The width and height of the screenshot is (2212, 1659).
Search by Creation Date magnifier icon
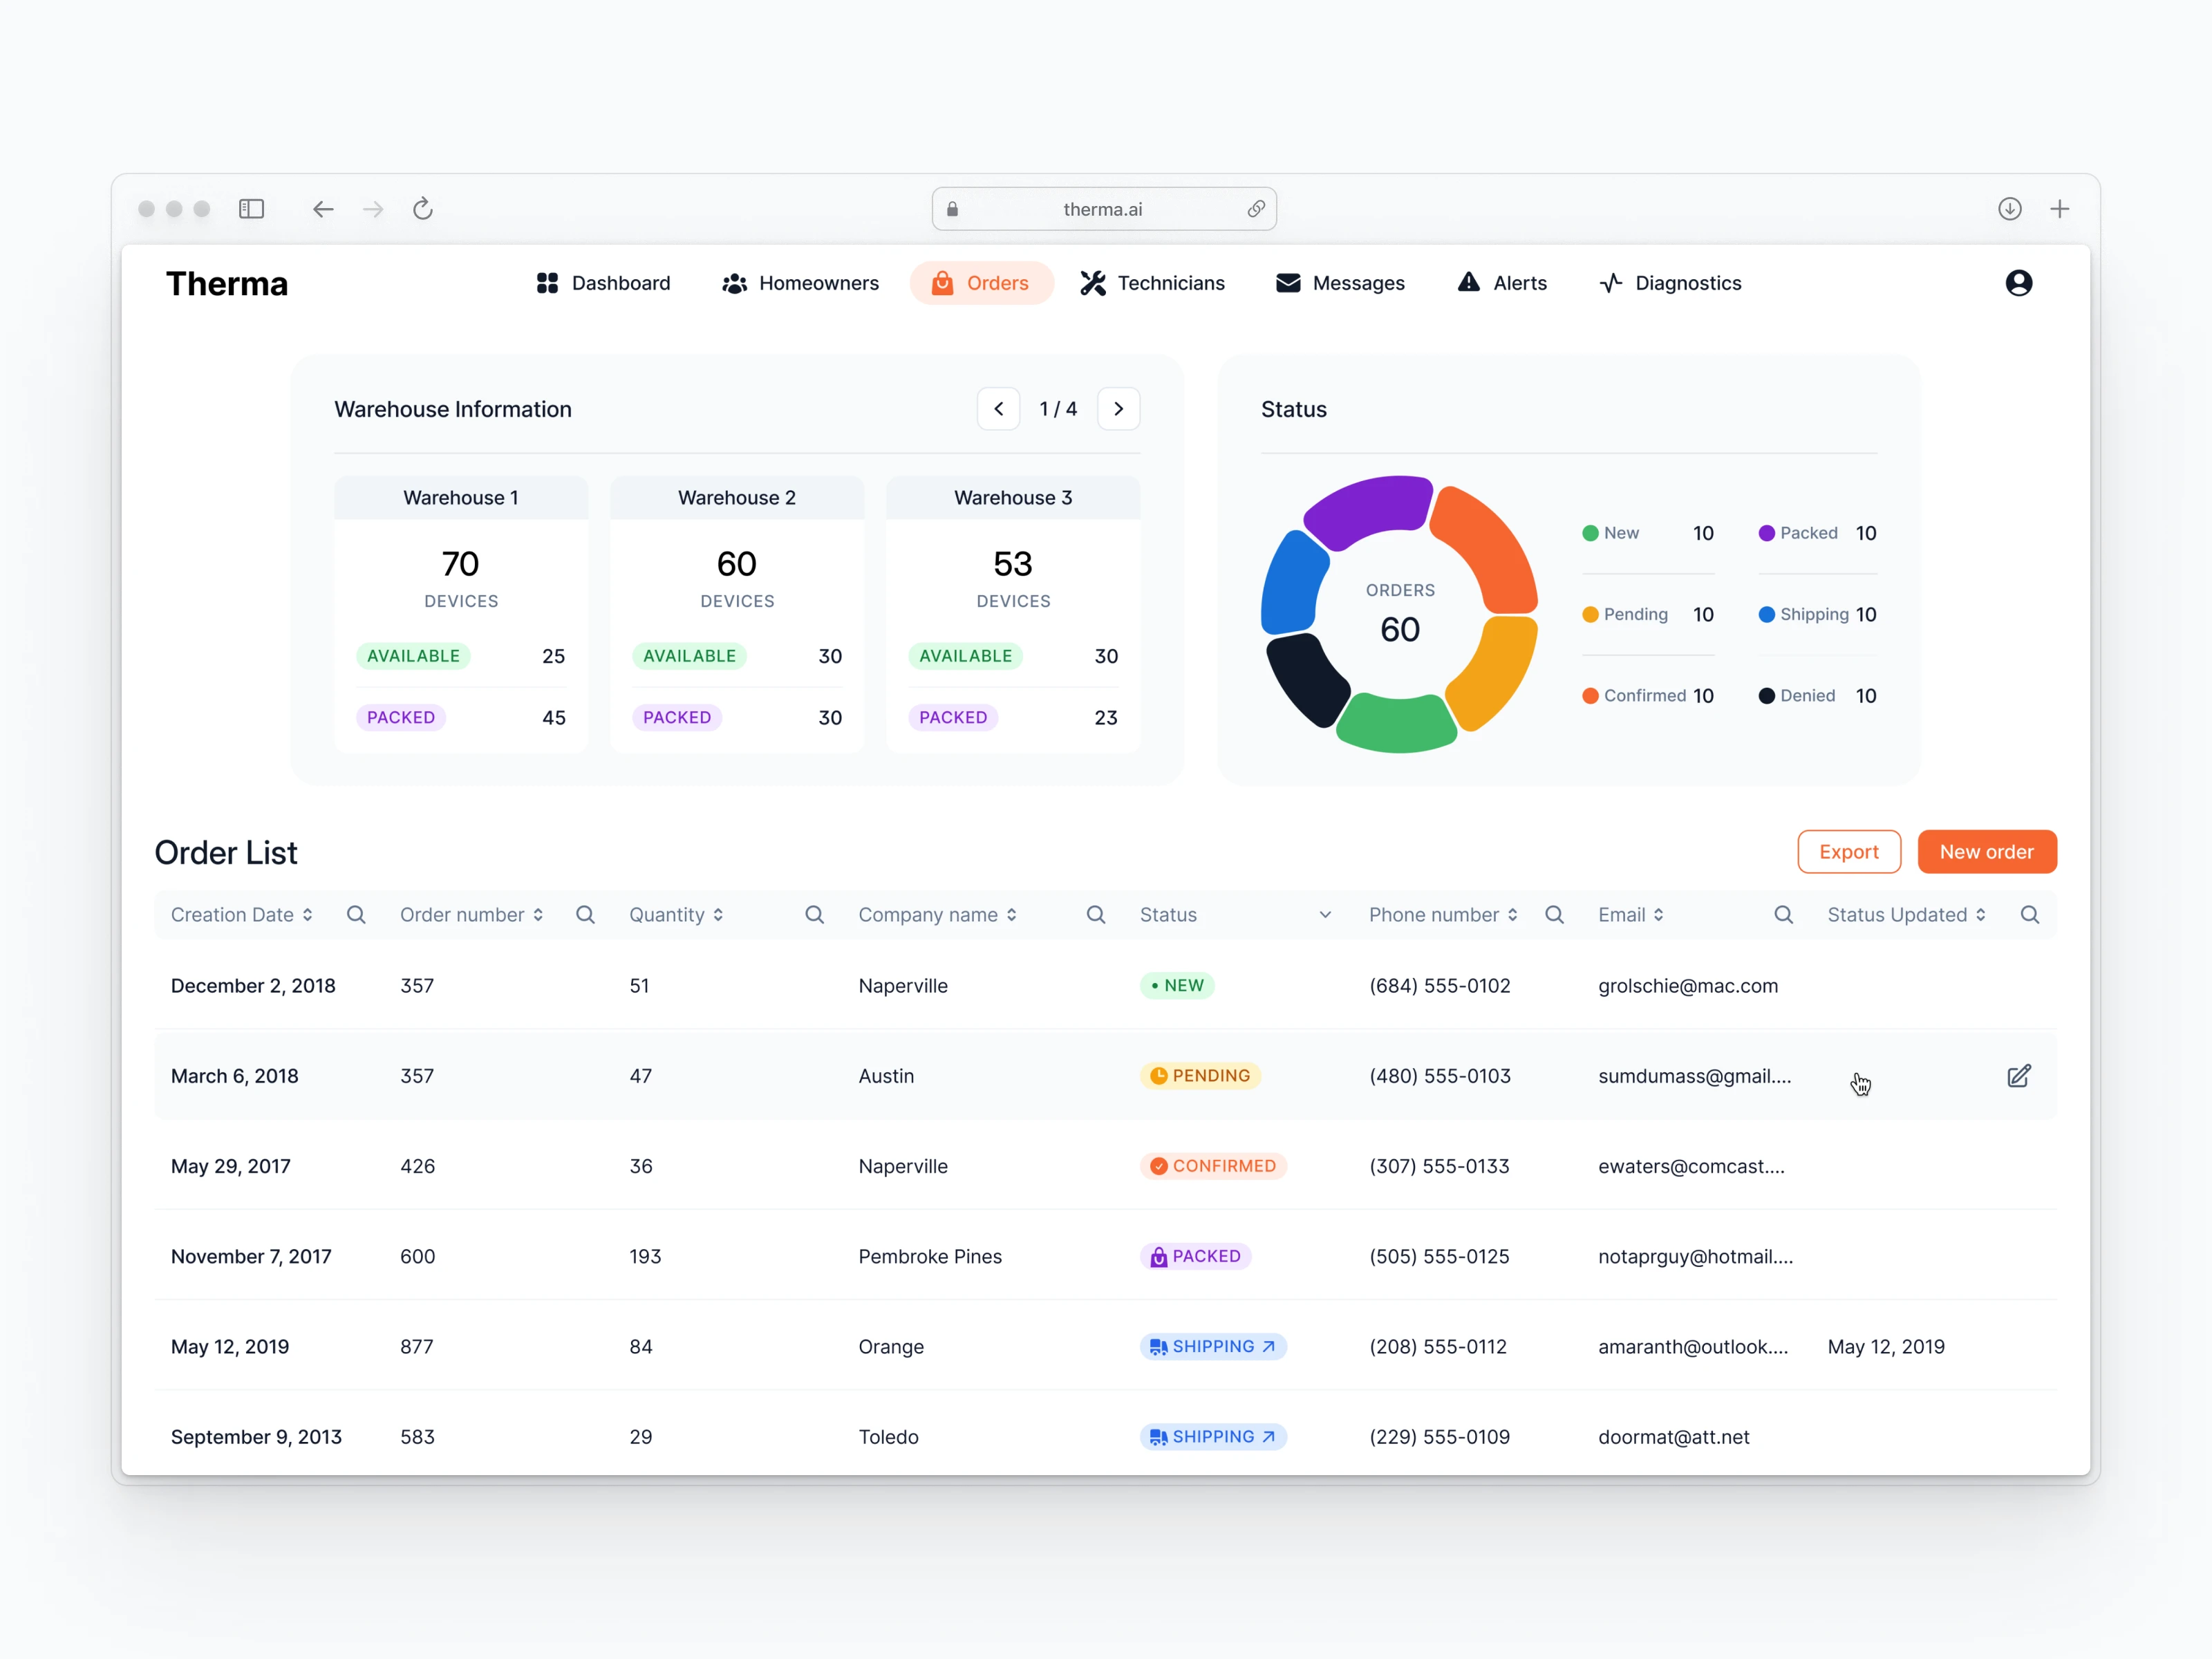(x=356, y=915)
